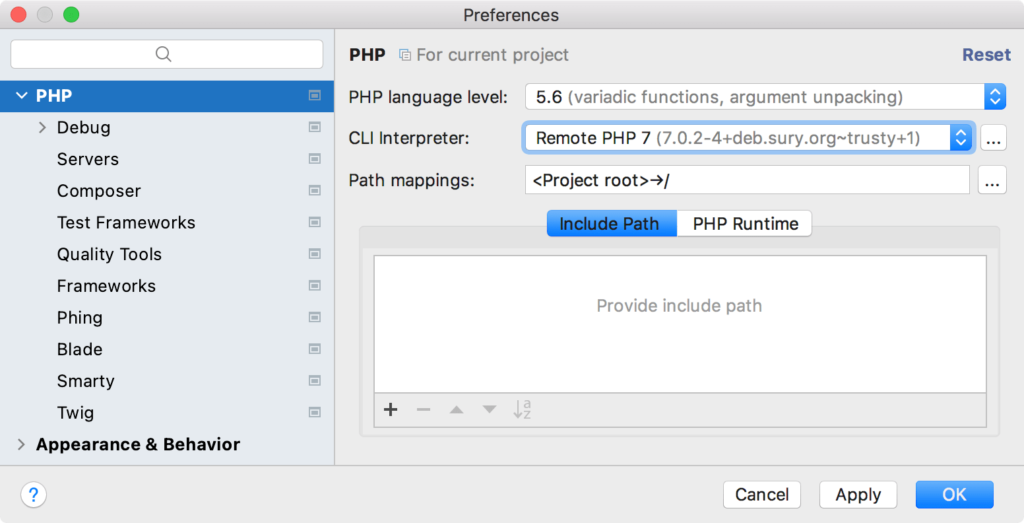Open the PHP language level dropdown
The width and height of the screenshot is (1024, 523).
click(x=765, y=97)
